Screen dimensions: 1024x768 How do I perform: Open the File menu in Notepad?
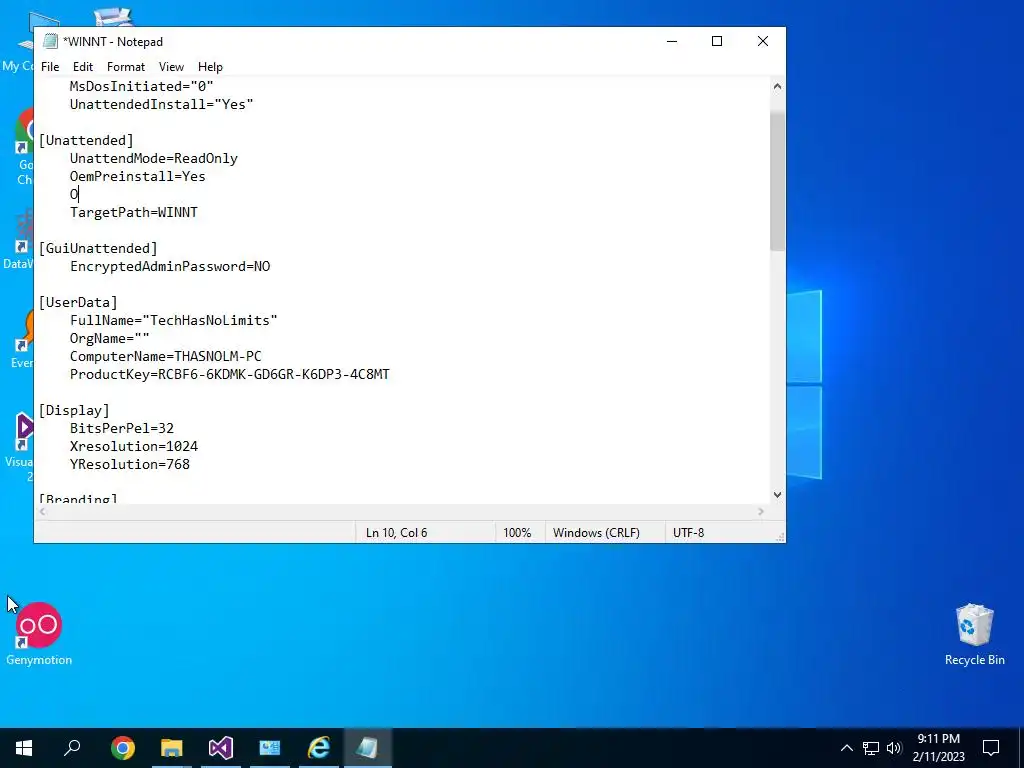(x=50, y=67)
